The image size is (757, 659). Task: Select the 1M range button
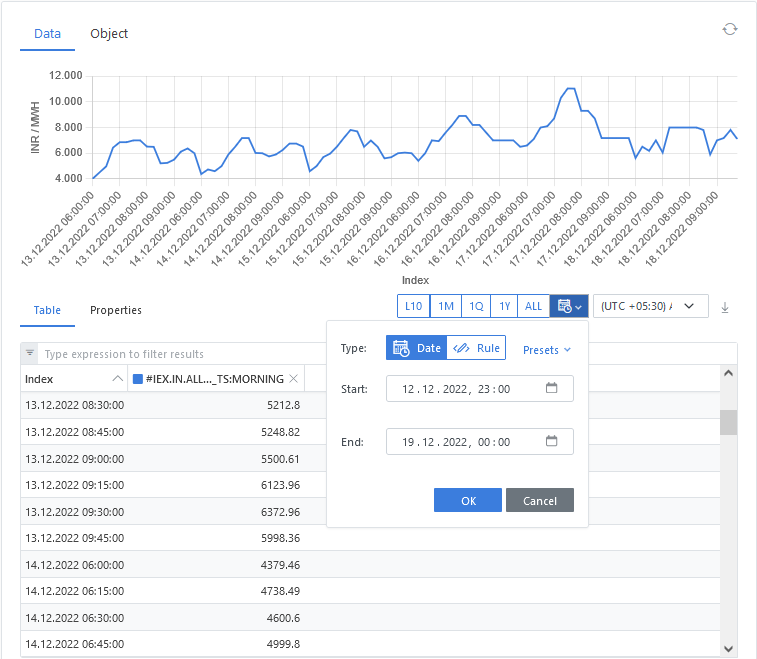point(445,306)
